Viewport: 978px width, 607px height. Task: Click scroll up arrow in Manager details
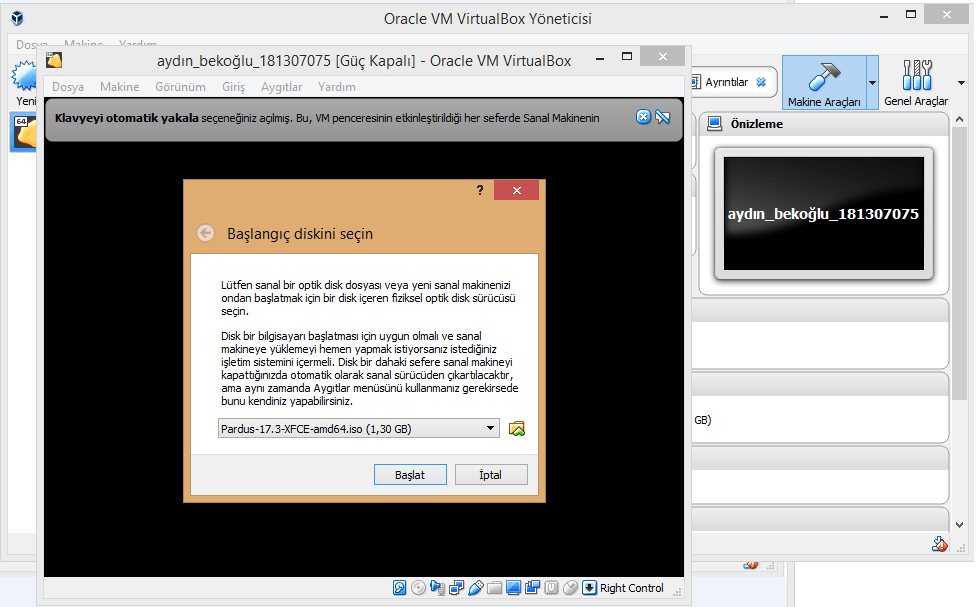click(960, 119)
